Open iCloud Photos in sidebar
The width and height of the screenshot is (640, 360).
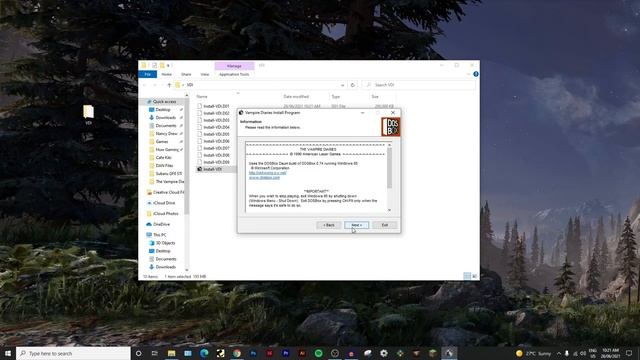click(166, 213)
